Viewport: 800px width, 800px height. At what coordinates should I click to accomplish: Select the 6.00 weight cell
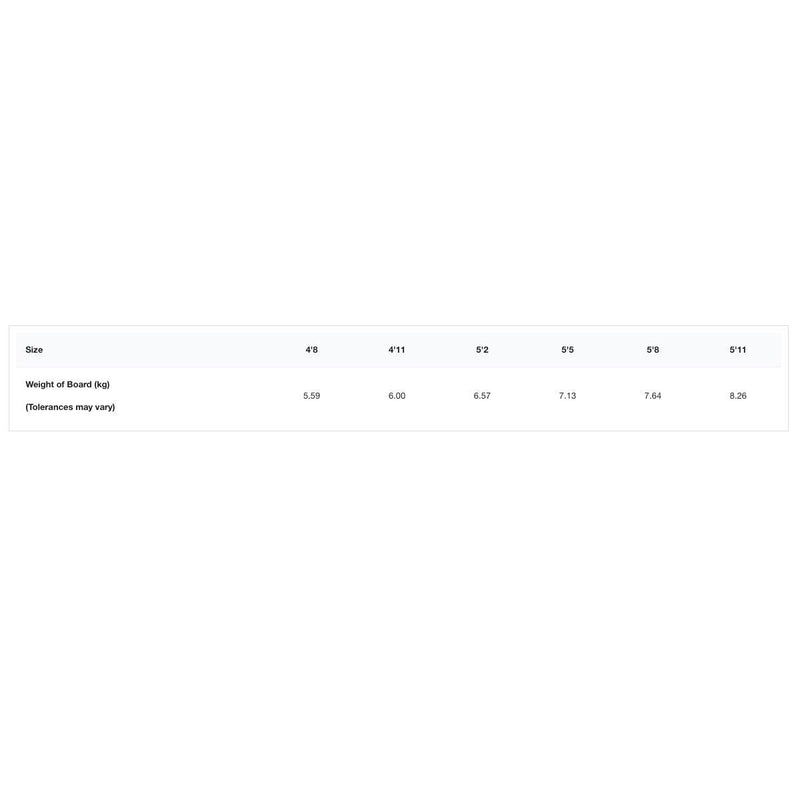[x=397, y=396]
